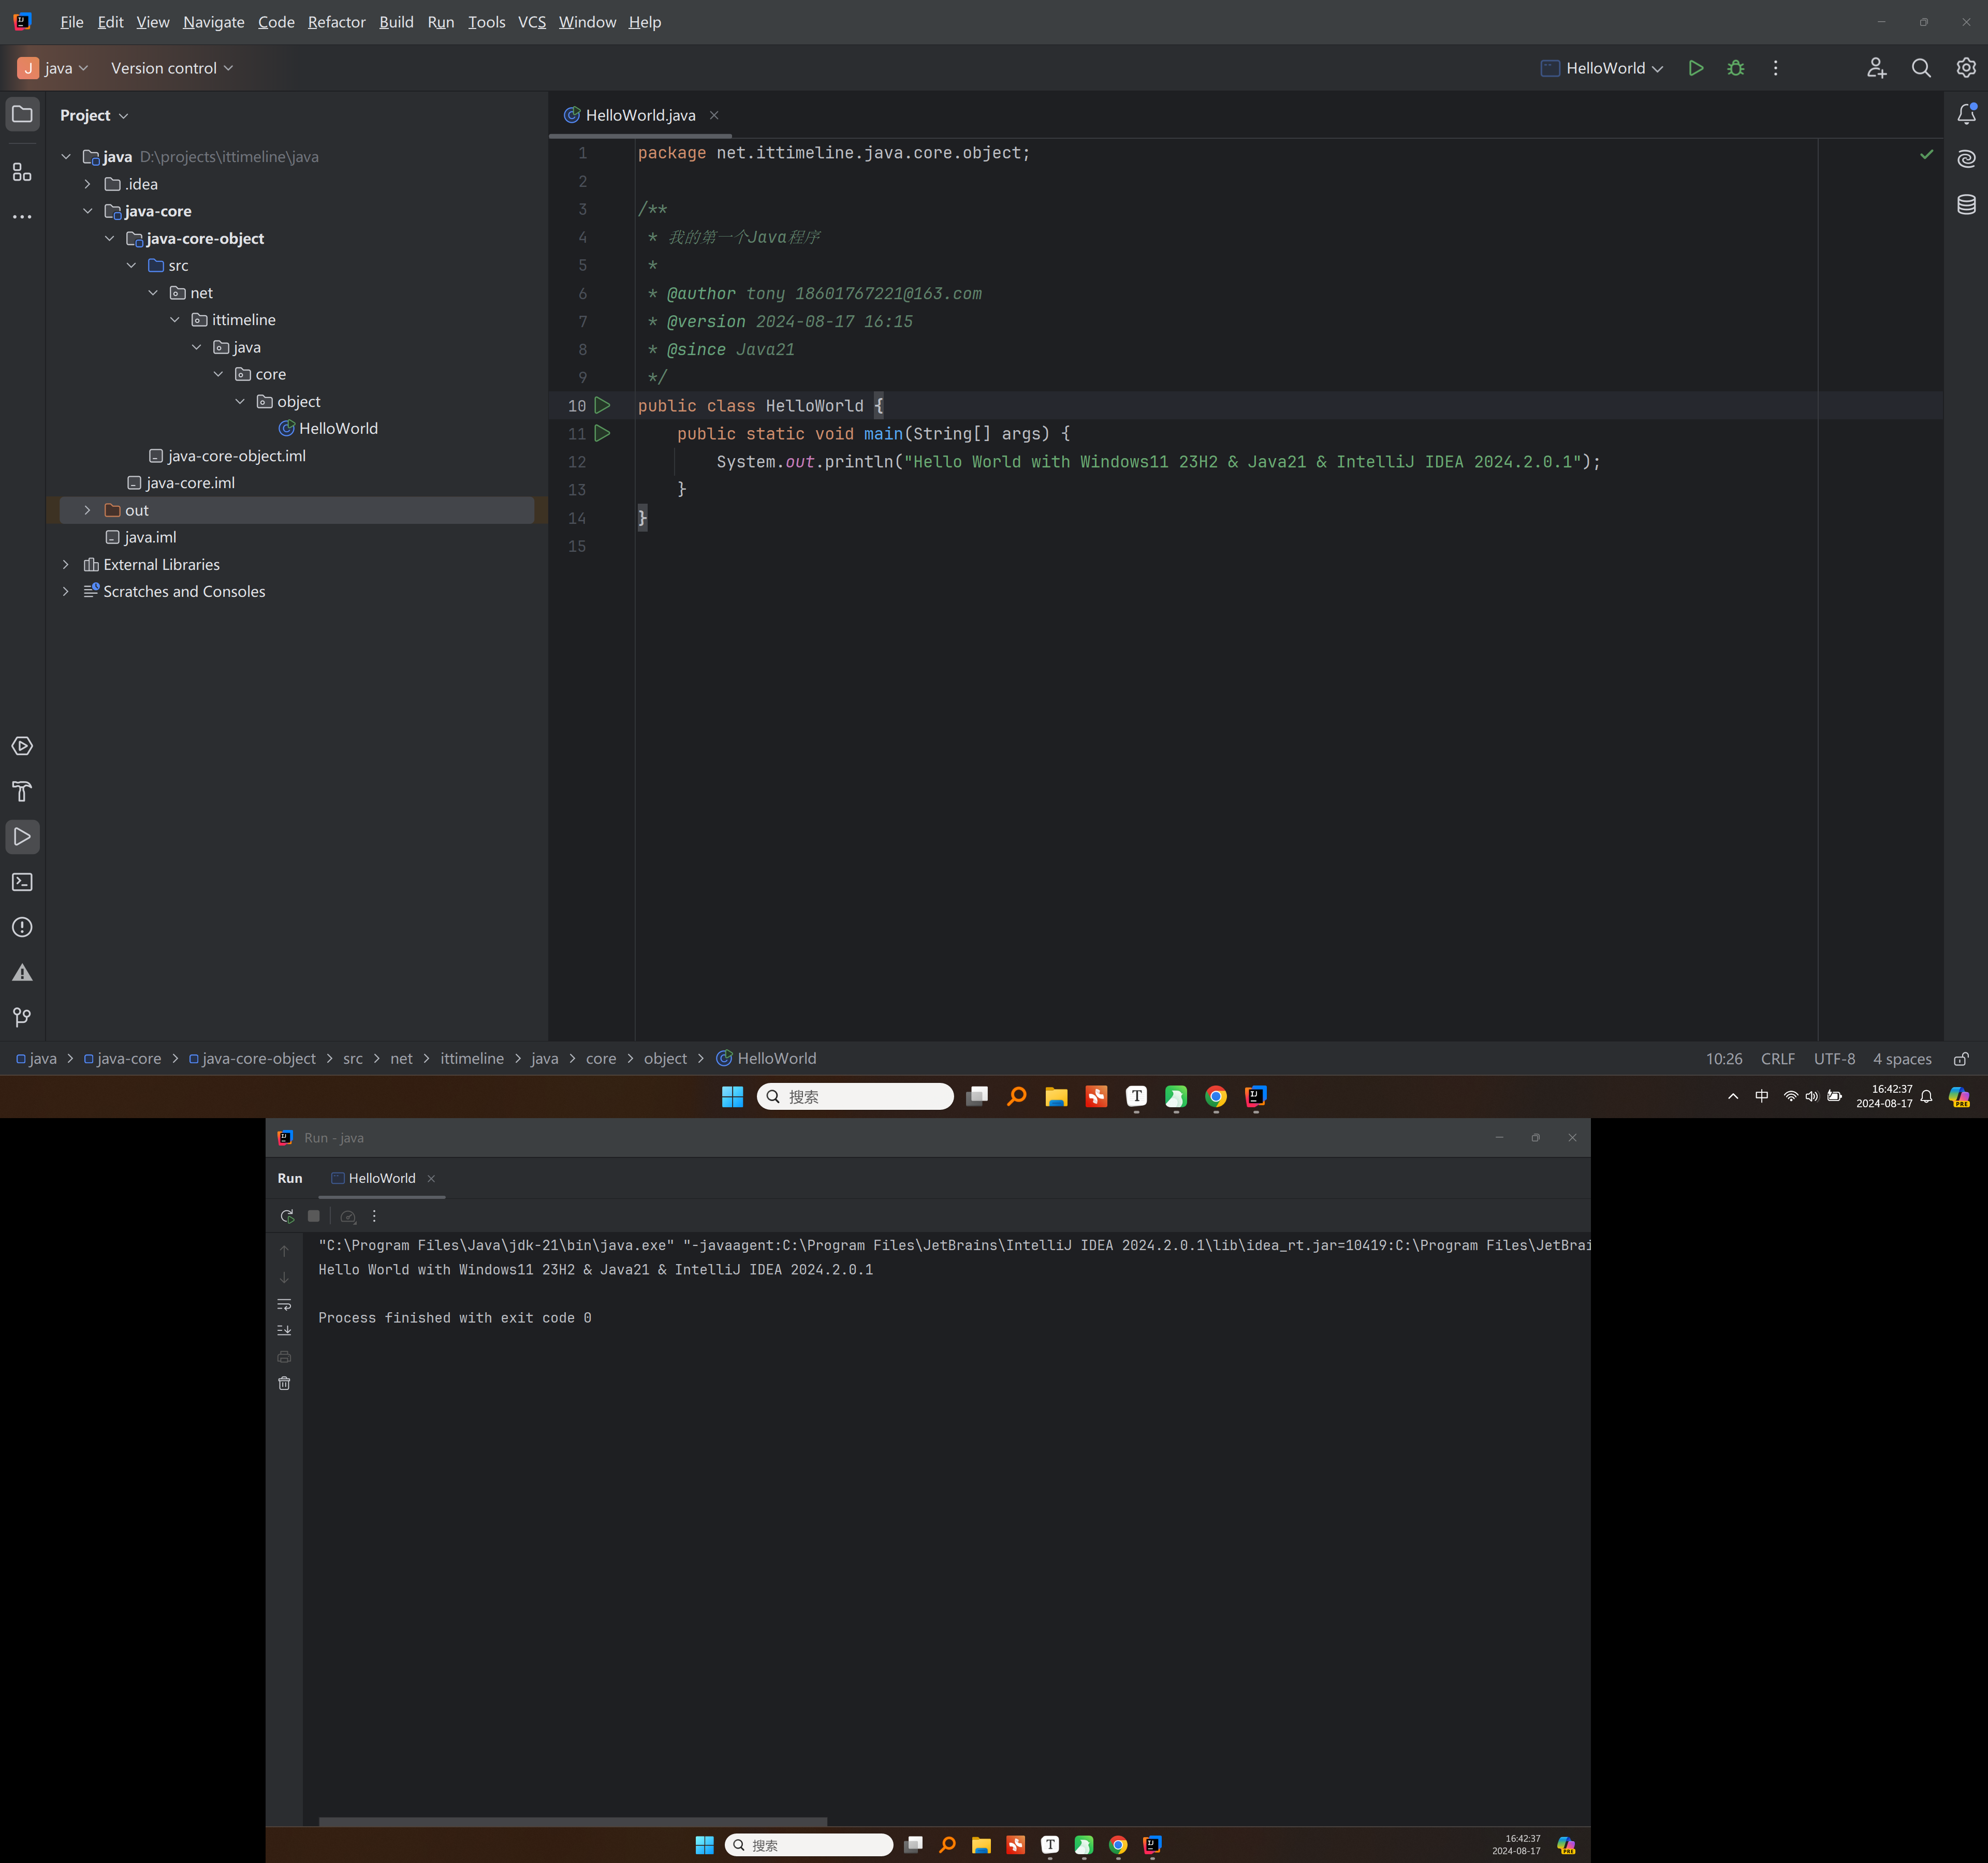Run HelloWorld with the green play button
Viewport: 1988px width, 1863px height.
(1695, 68)
